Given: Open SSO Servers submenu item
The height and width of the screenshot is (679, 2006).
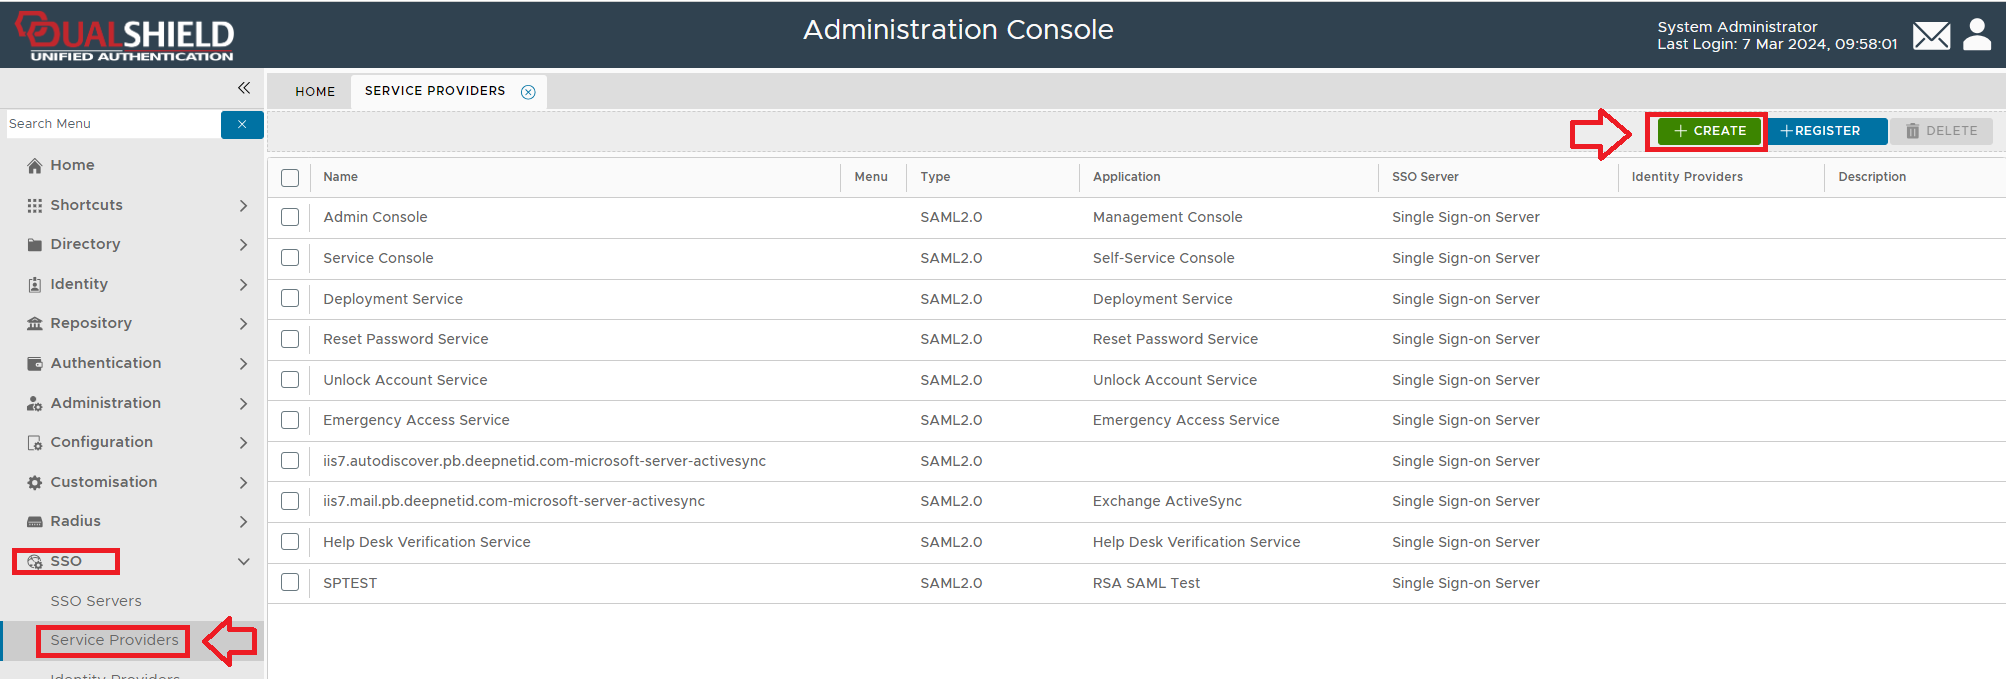Looking at the screenshot, I should 96,601.
